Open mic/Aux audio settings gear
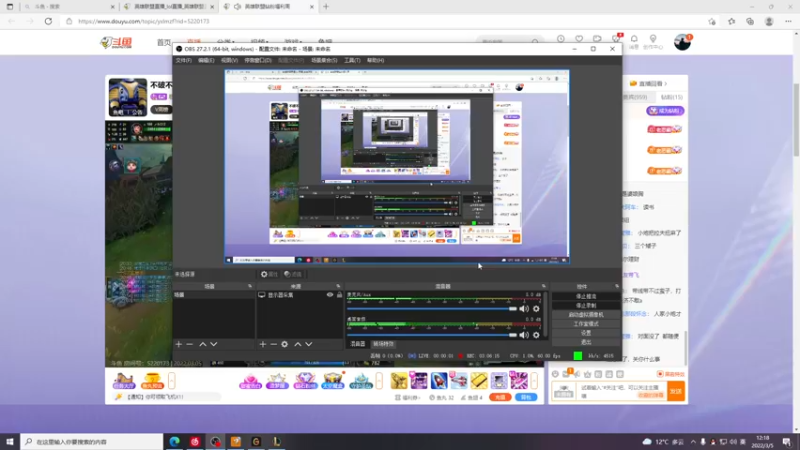 click(536, 309)
